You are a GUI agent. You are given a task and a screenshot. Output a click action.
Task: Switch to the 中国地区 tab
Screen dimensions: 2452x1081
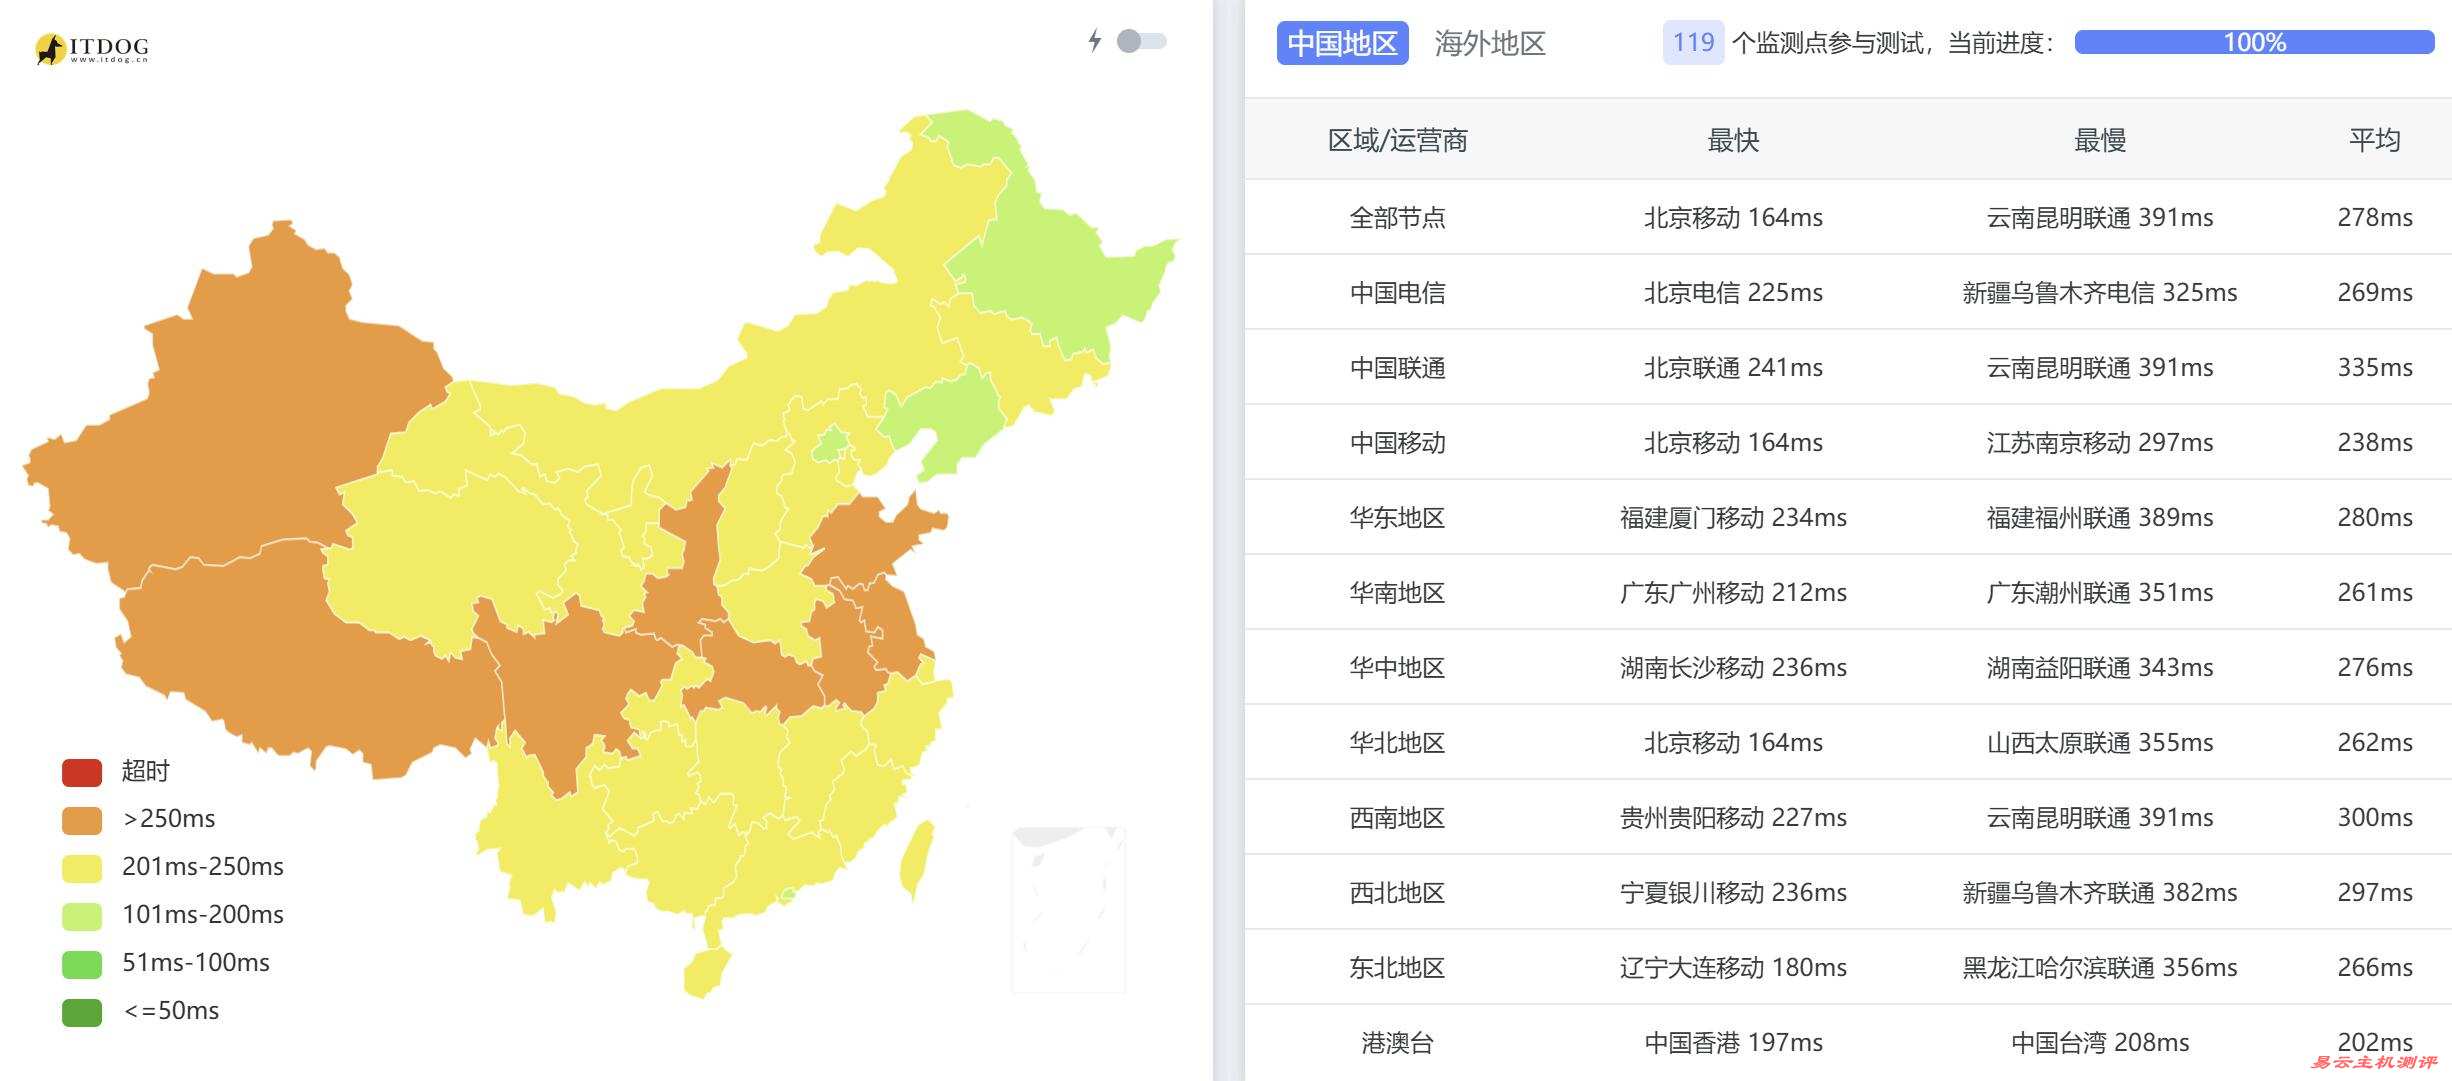pos(1342,43)
